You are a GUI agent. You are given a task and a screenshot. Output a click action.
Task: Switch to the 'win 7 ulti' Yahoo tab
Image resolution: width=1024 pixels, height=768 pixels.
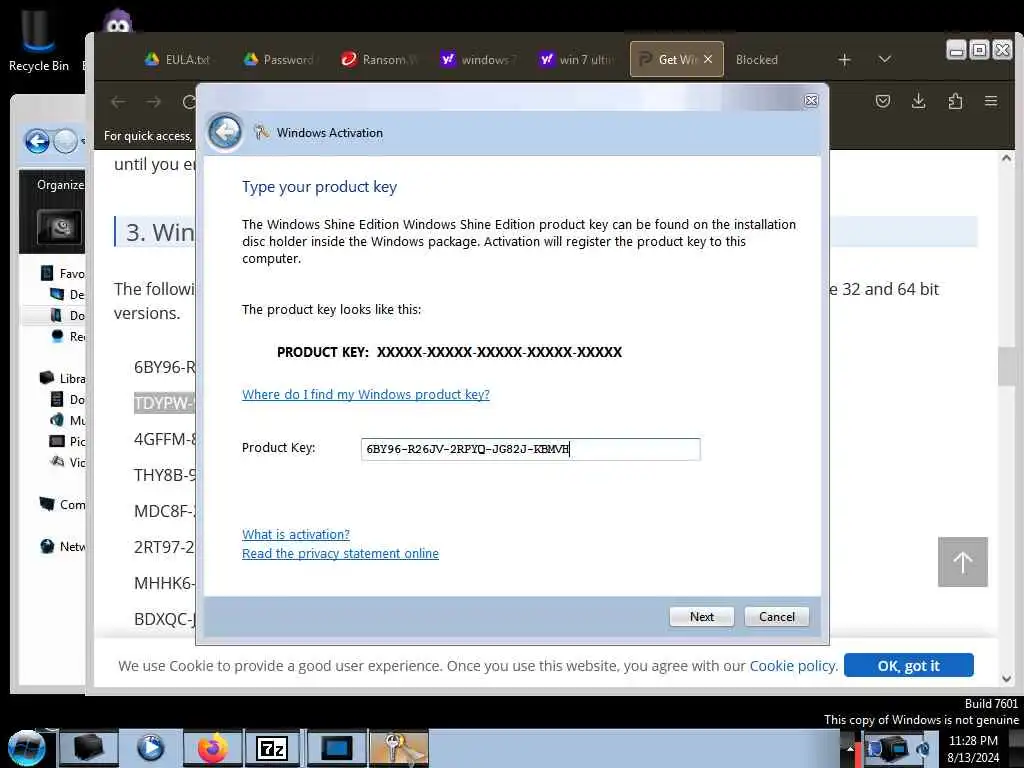pyautogui.click(x=577, y=59)
